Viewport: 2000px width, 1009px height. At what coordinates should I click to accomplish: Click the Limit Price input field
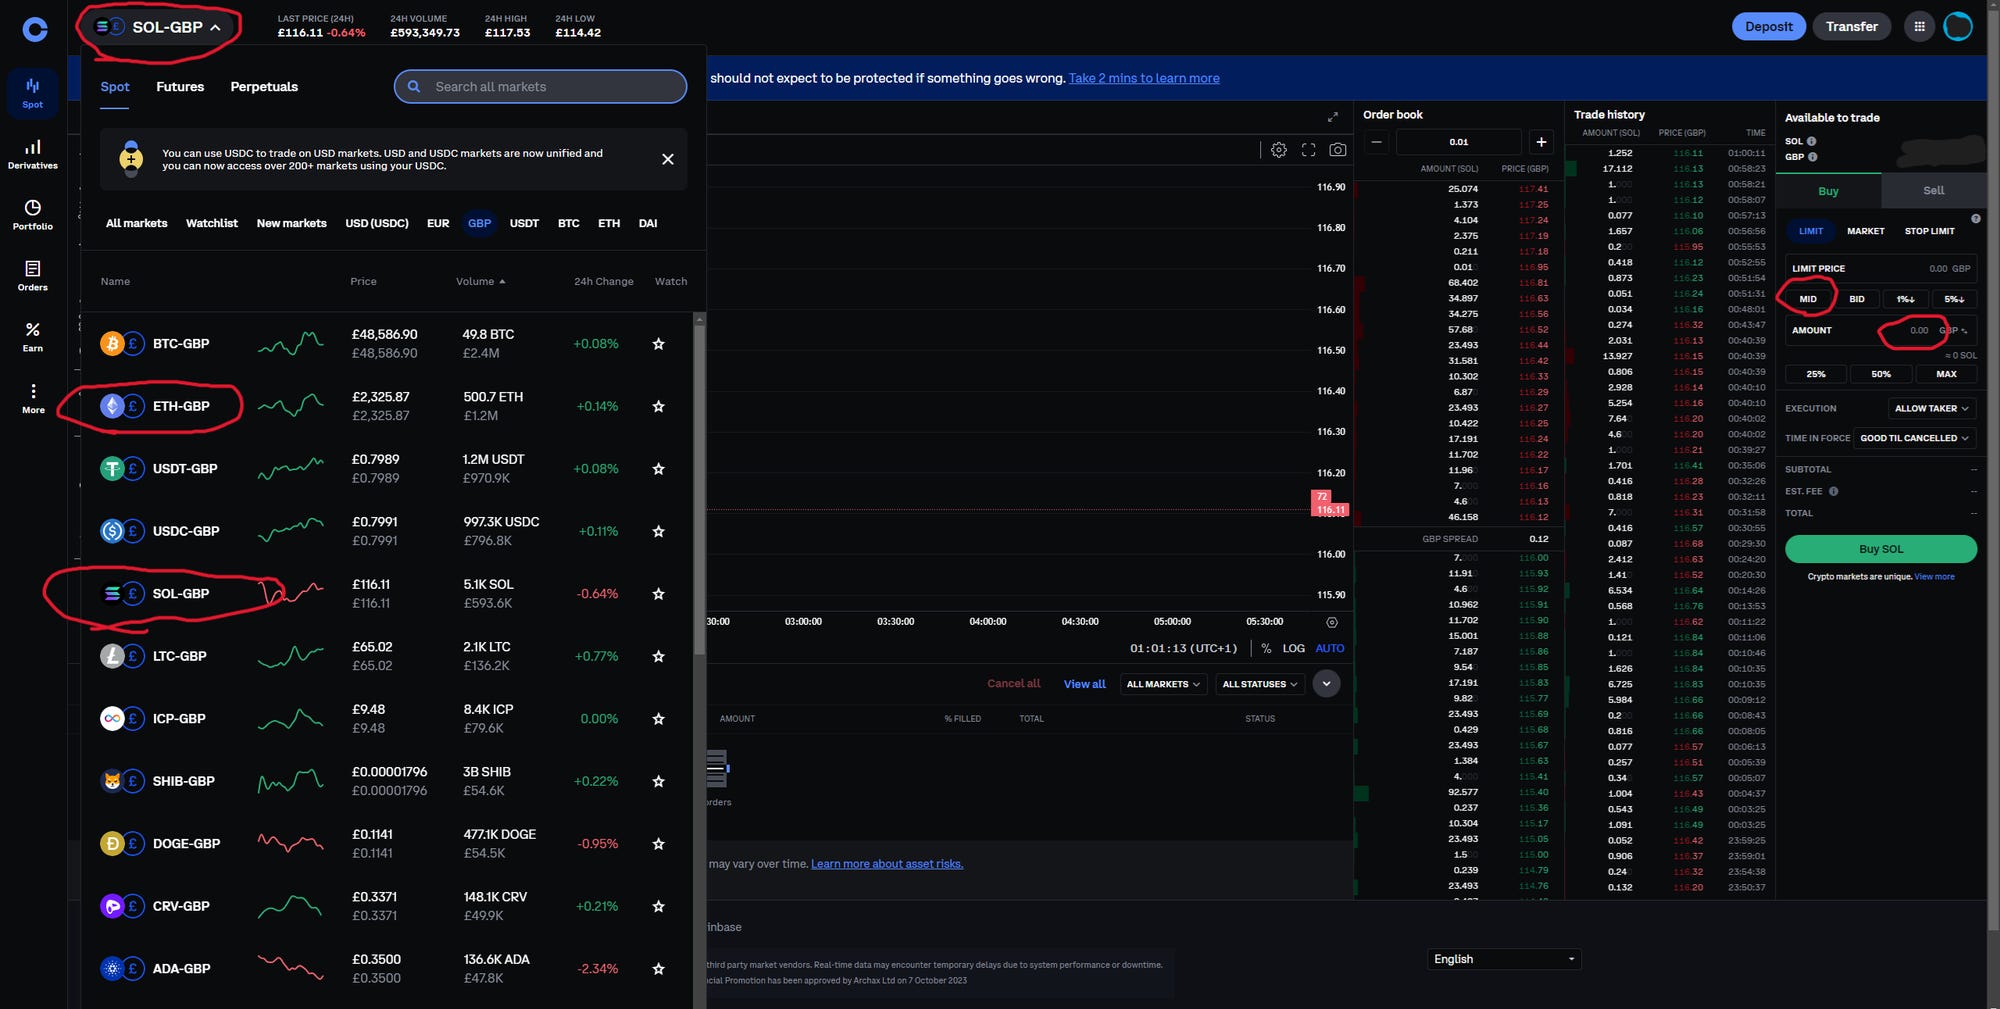pos(1881,268)
